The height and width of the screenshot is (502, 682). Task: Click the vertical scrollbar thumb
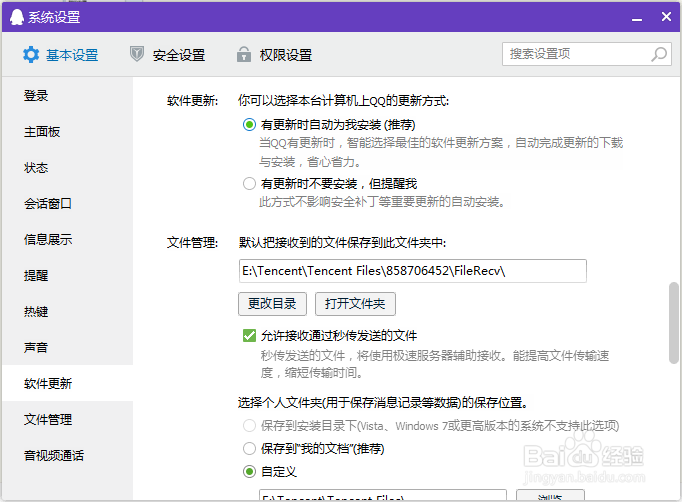(674, 323)
